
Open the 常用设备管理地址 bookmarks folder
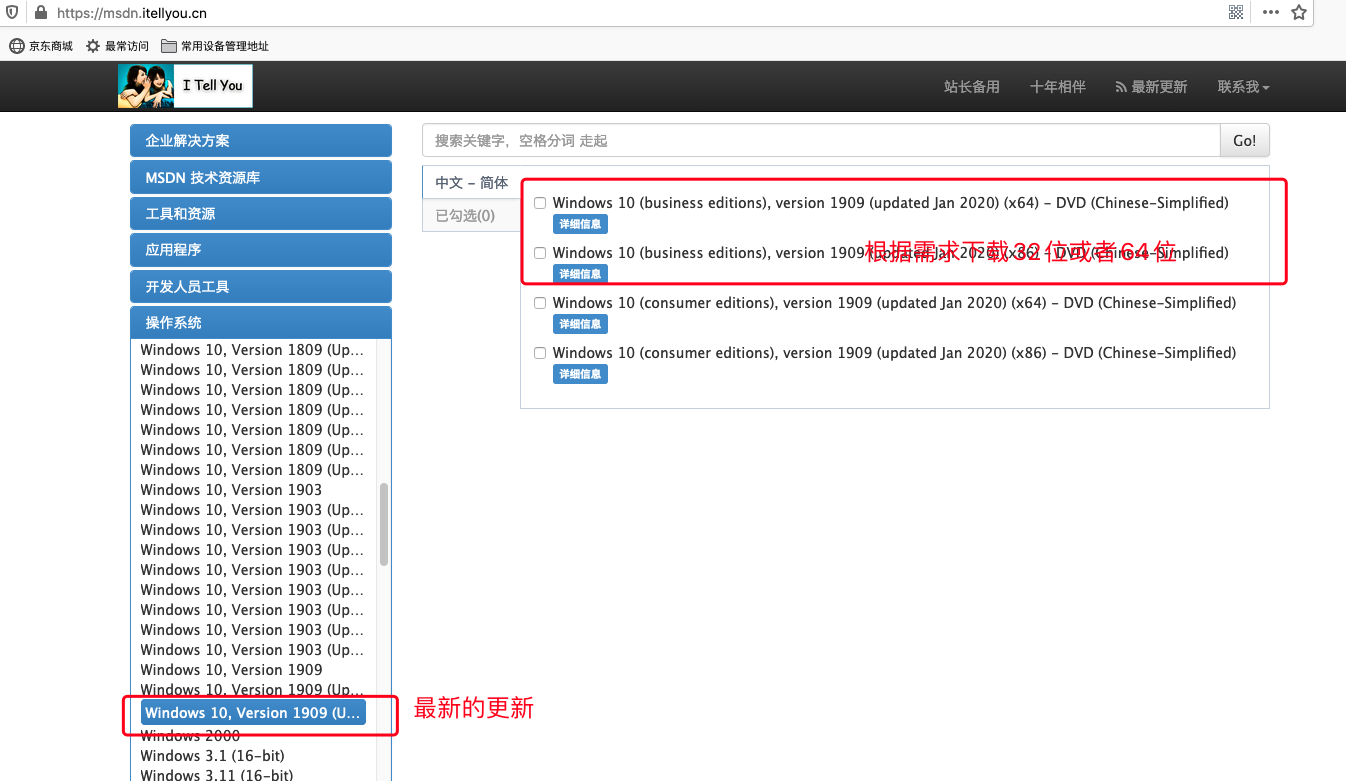pyautogui.click(x=215, y=46)
